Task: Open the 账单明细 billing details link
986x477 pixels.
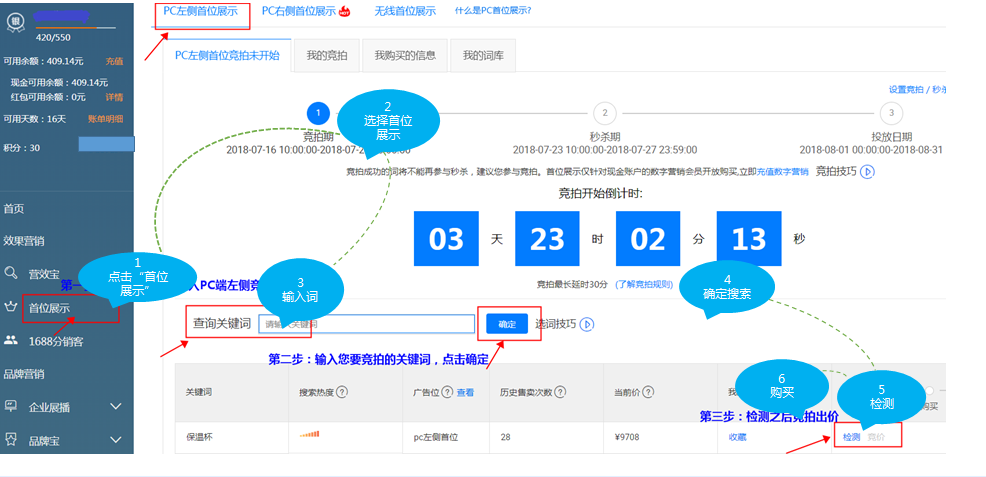Action: click(x=105, y=119)
